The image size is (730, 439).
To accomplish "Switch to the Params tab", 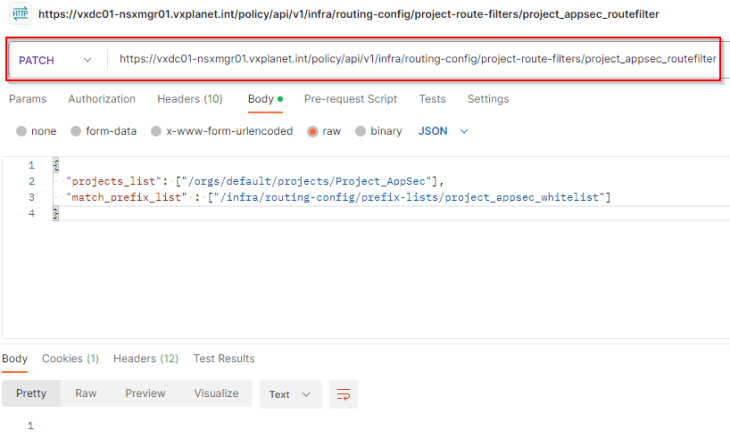I will (x=28, y=99).
